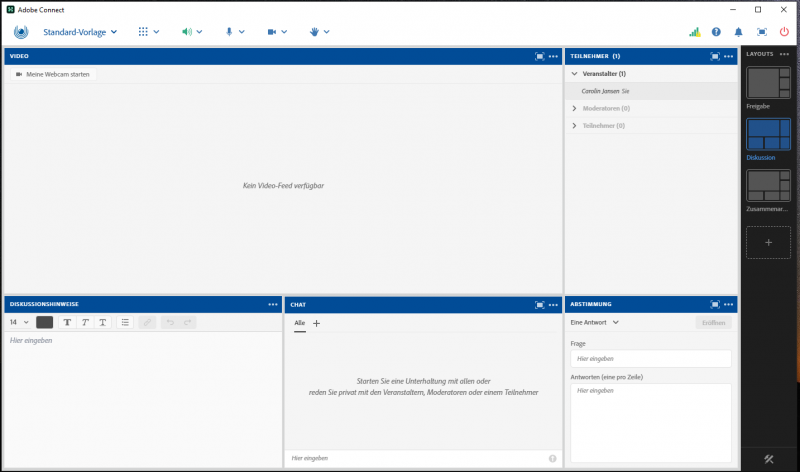Click Meine Webcam starten button
The image size is (800, 472).
[x=53, y=74]
